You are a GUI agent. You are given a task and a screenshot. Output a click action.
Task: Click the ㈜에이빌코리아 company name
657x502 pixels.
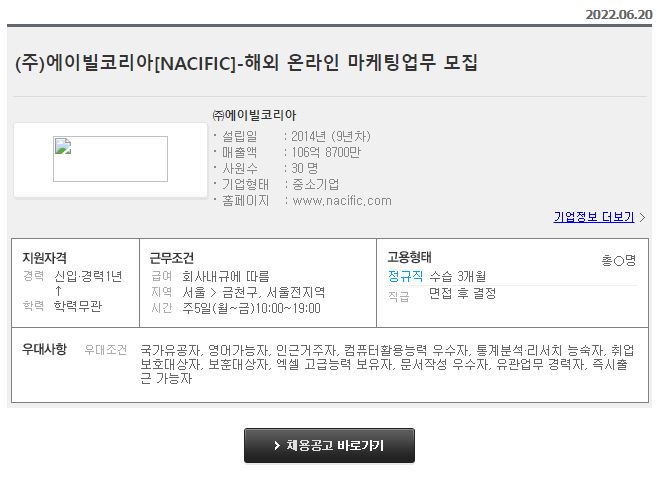point(254,115)
